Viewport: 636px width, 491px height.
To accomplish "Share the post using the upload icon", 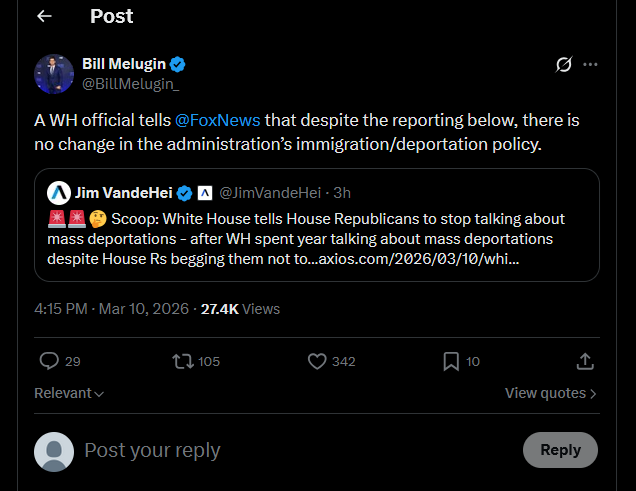I will (x=585, y=361).
